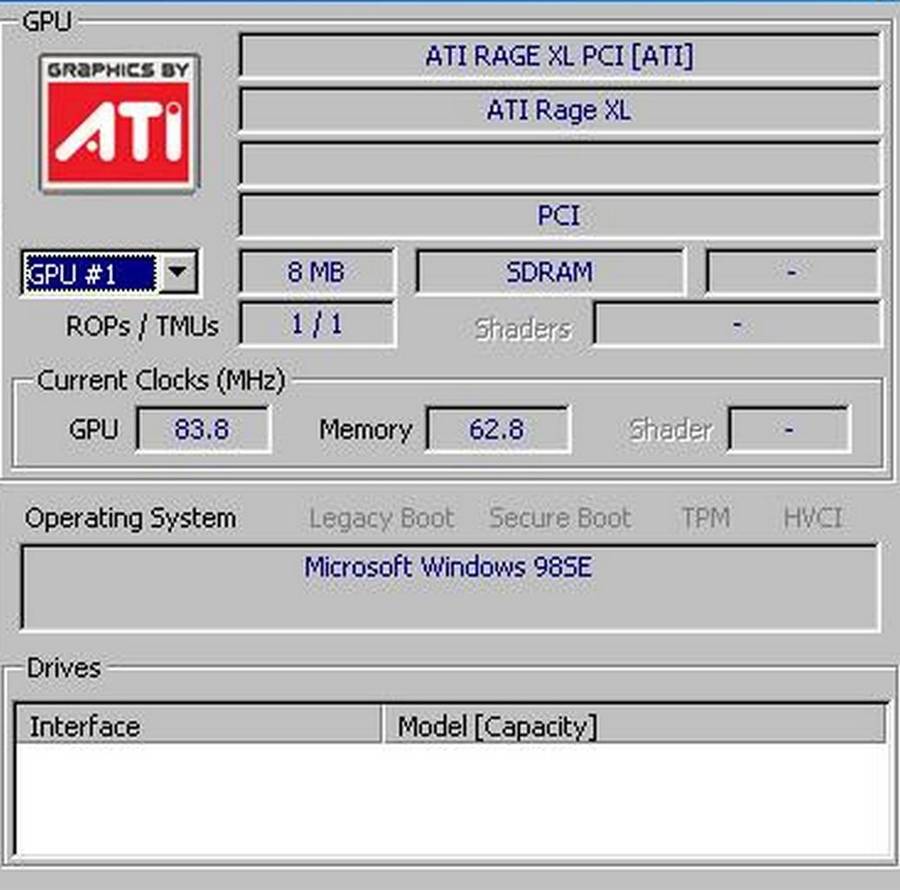
Task: Click the Shader clock value field
Action: point(788,429)
